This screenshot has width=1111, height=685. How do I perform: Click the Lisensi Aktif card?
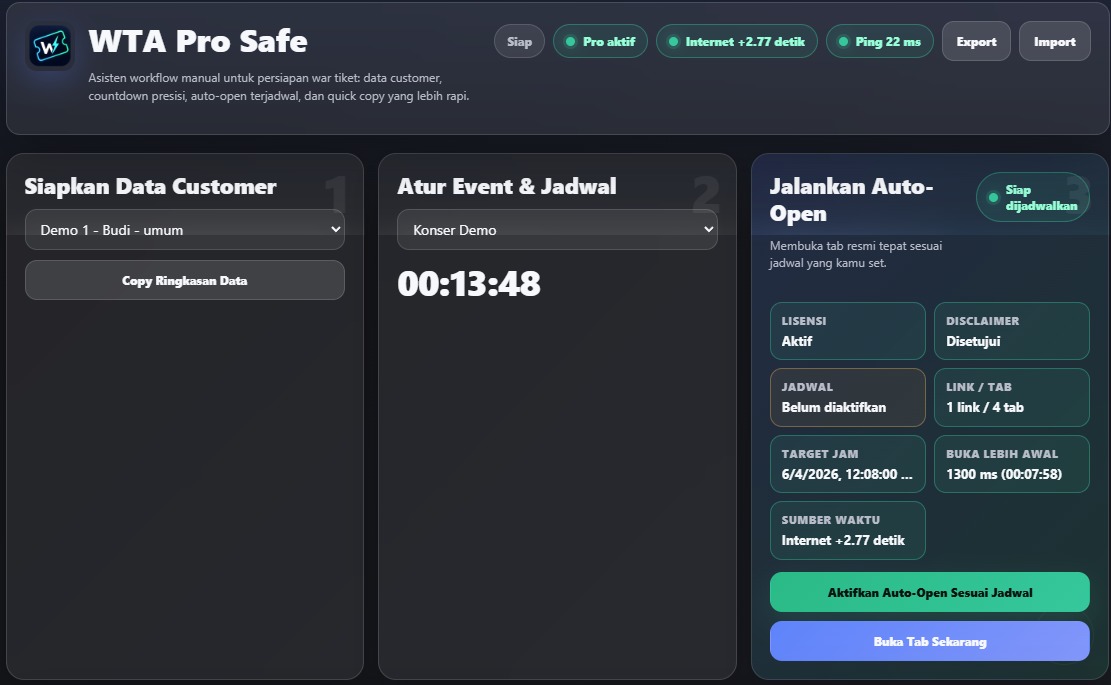[847, 331]
